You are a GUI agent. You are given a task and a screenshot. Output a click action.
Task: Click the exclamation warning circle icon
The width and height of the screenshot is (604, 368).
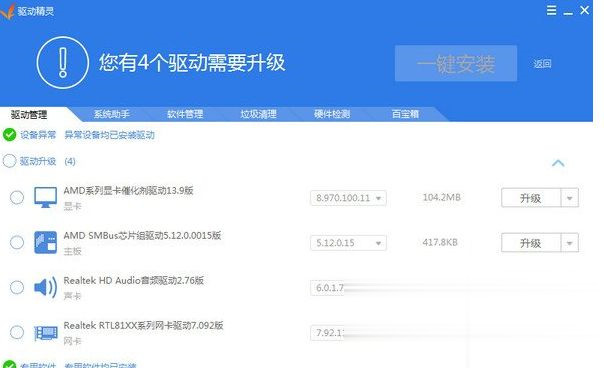tap(63, 62)
